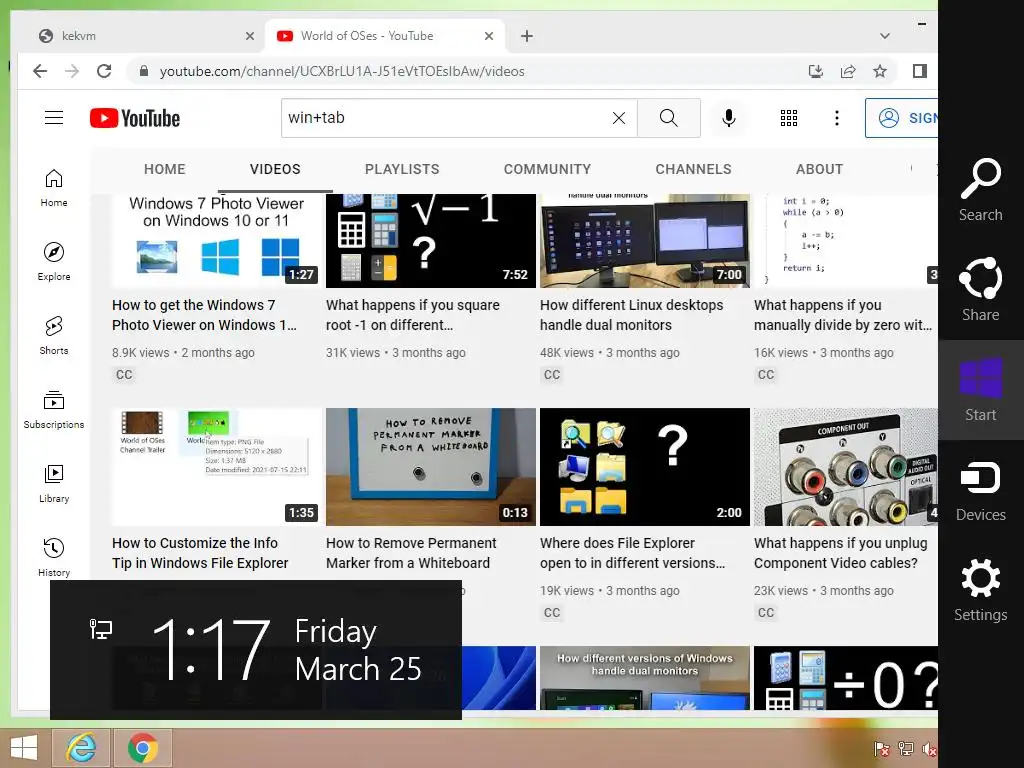Open 'How to Remove Permanent Marker' title

click(411, 553)
